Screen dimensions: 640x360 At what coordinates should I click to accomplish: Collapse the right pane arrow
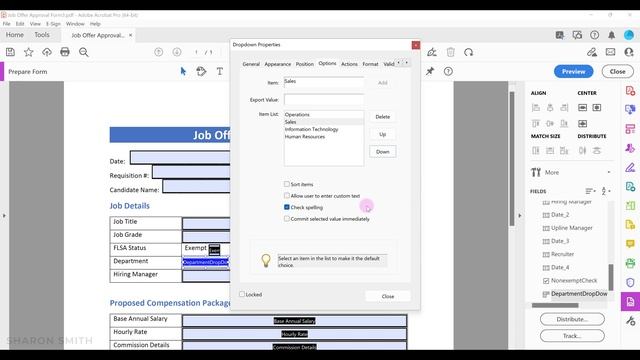(520, 216)
